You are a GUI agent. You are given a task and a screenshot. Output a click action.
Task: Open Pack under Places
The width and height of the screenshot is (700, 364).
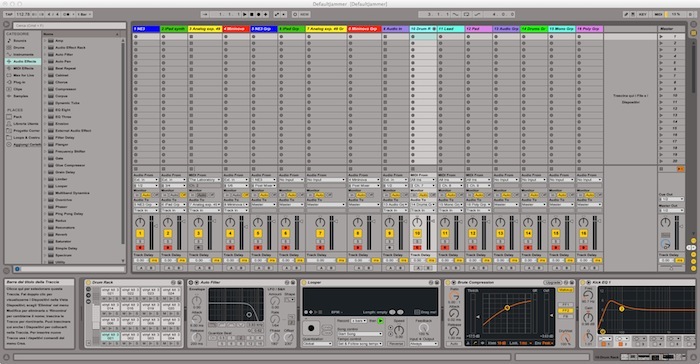(17, 117)
